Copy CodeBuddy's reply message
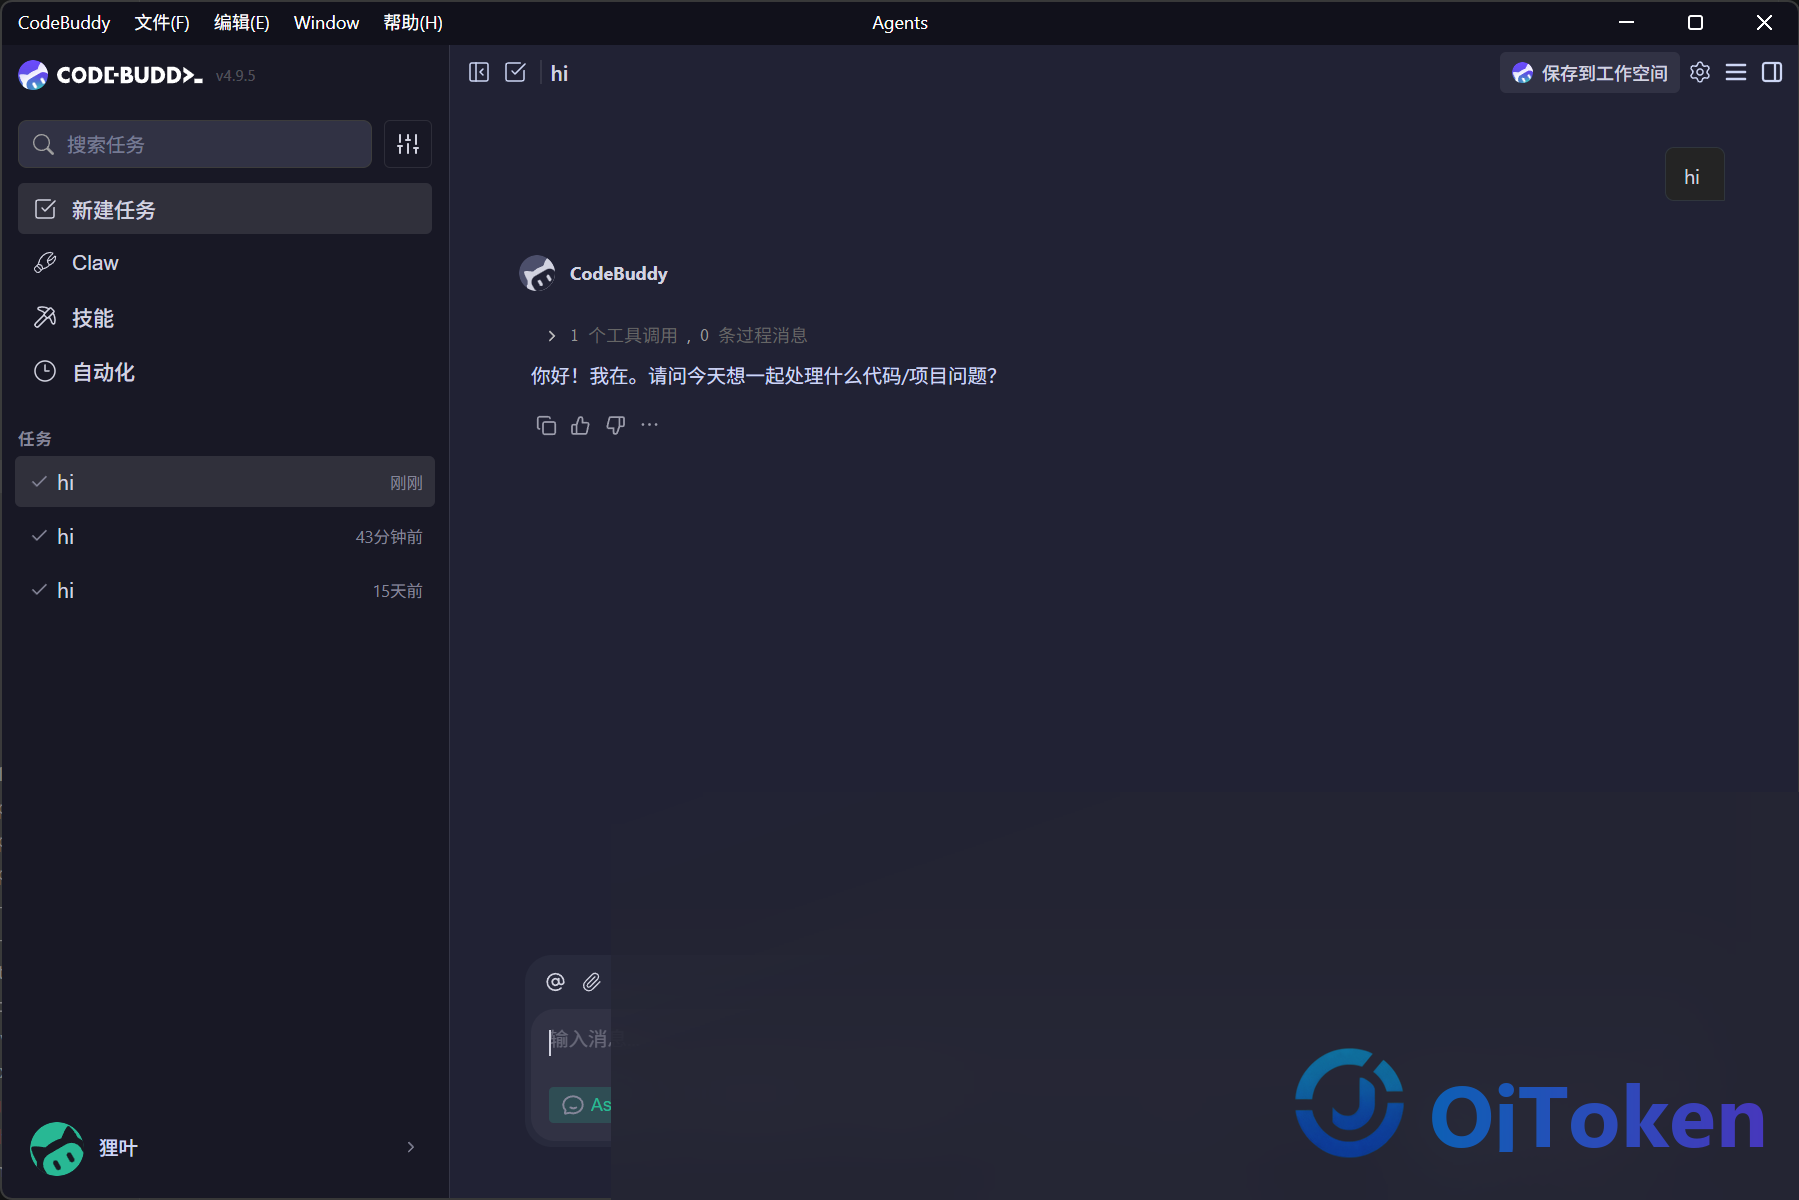 [x=546, y=426]
